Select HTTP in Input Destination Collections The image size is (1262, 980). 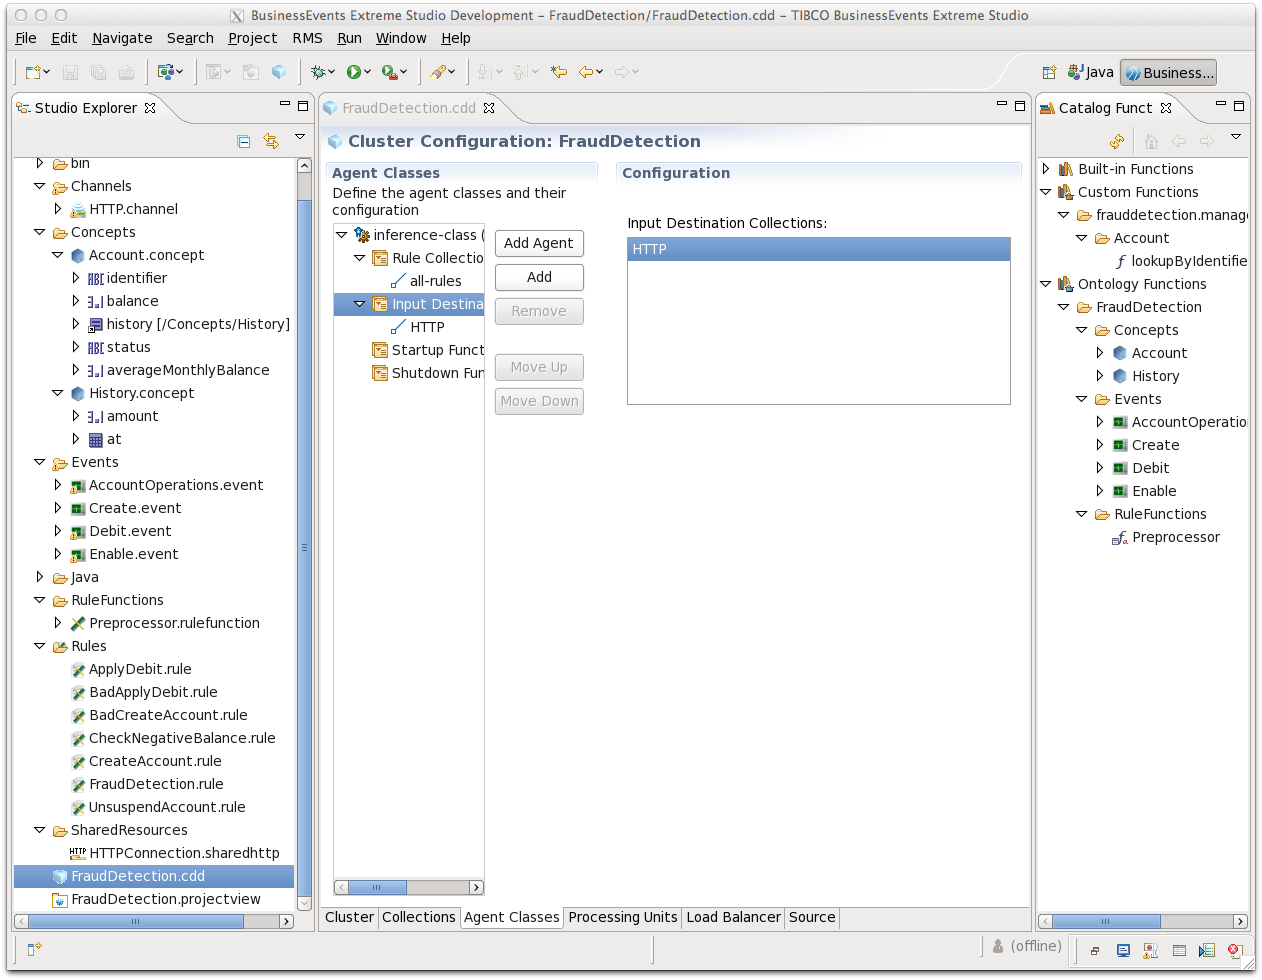(819, 249)
